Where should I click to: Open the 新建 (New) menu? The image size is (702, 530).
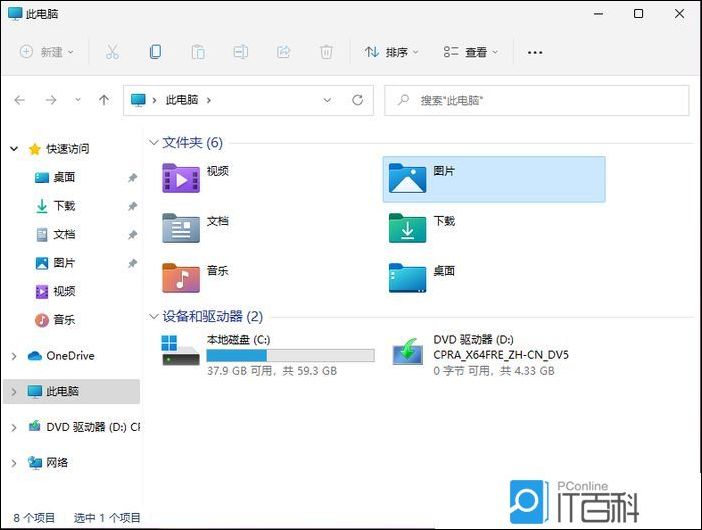click(47, 52)
